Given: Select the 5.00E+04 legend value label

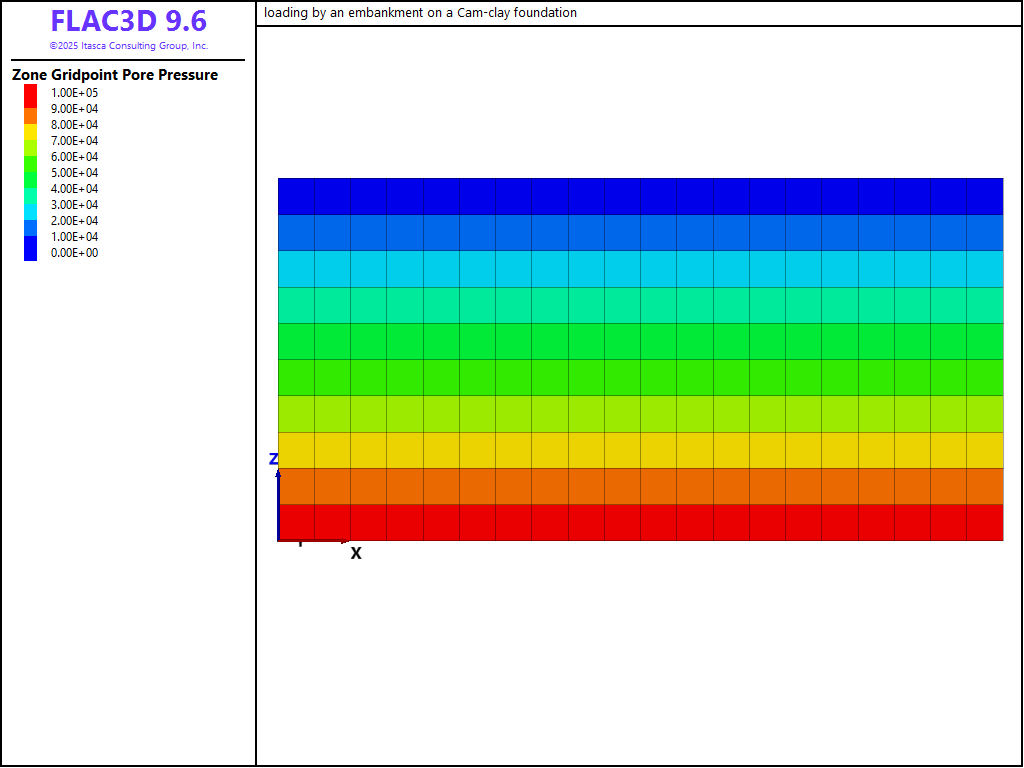Looking at the screenshot, I should pos(75,173).
